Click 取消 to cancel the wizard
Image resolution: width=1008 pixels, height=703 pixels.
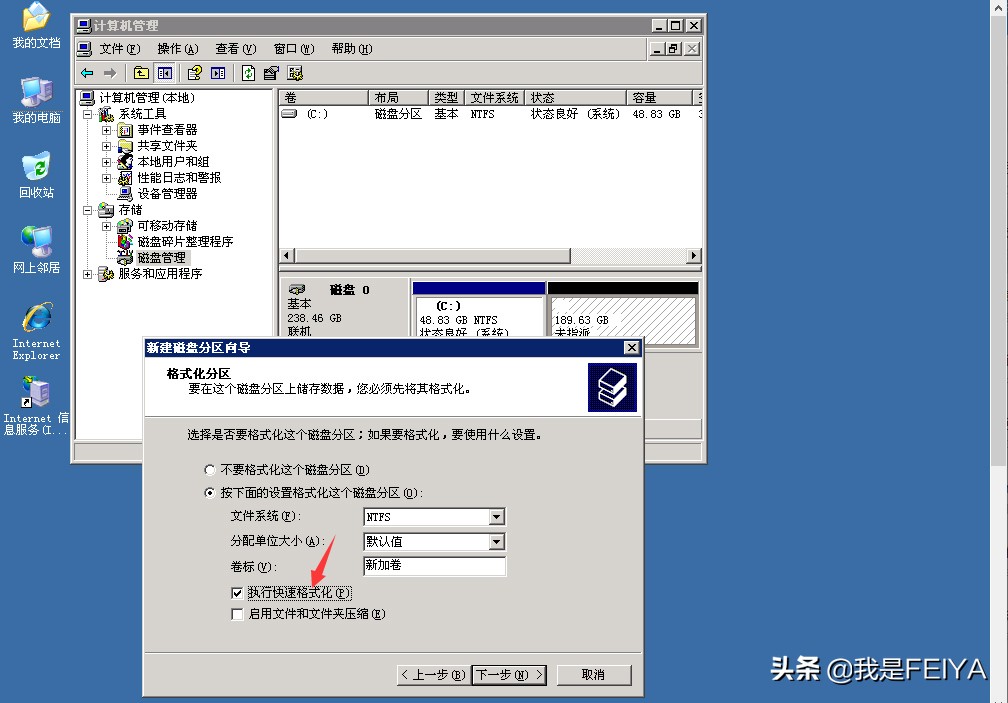[594, 675]
